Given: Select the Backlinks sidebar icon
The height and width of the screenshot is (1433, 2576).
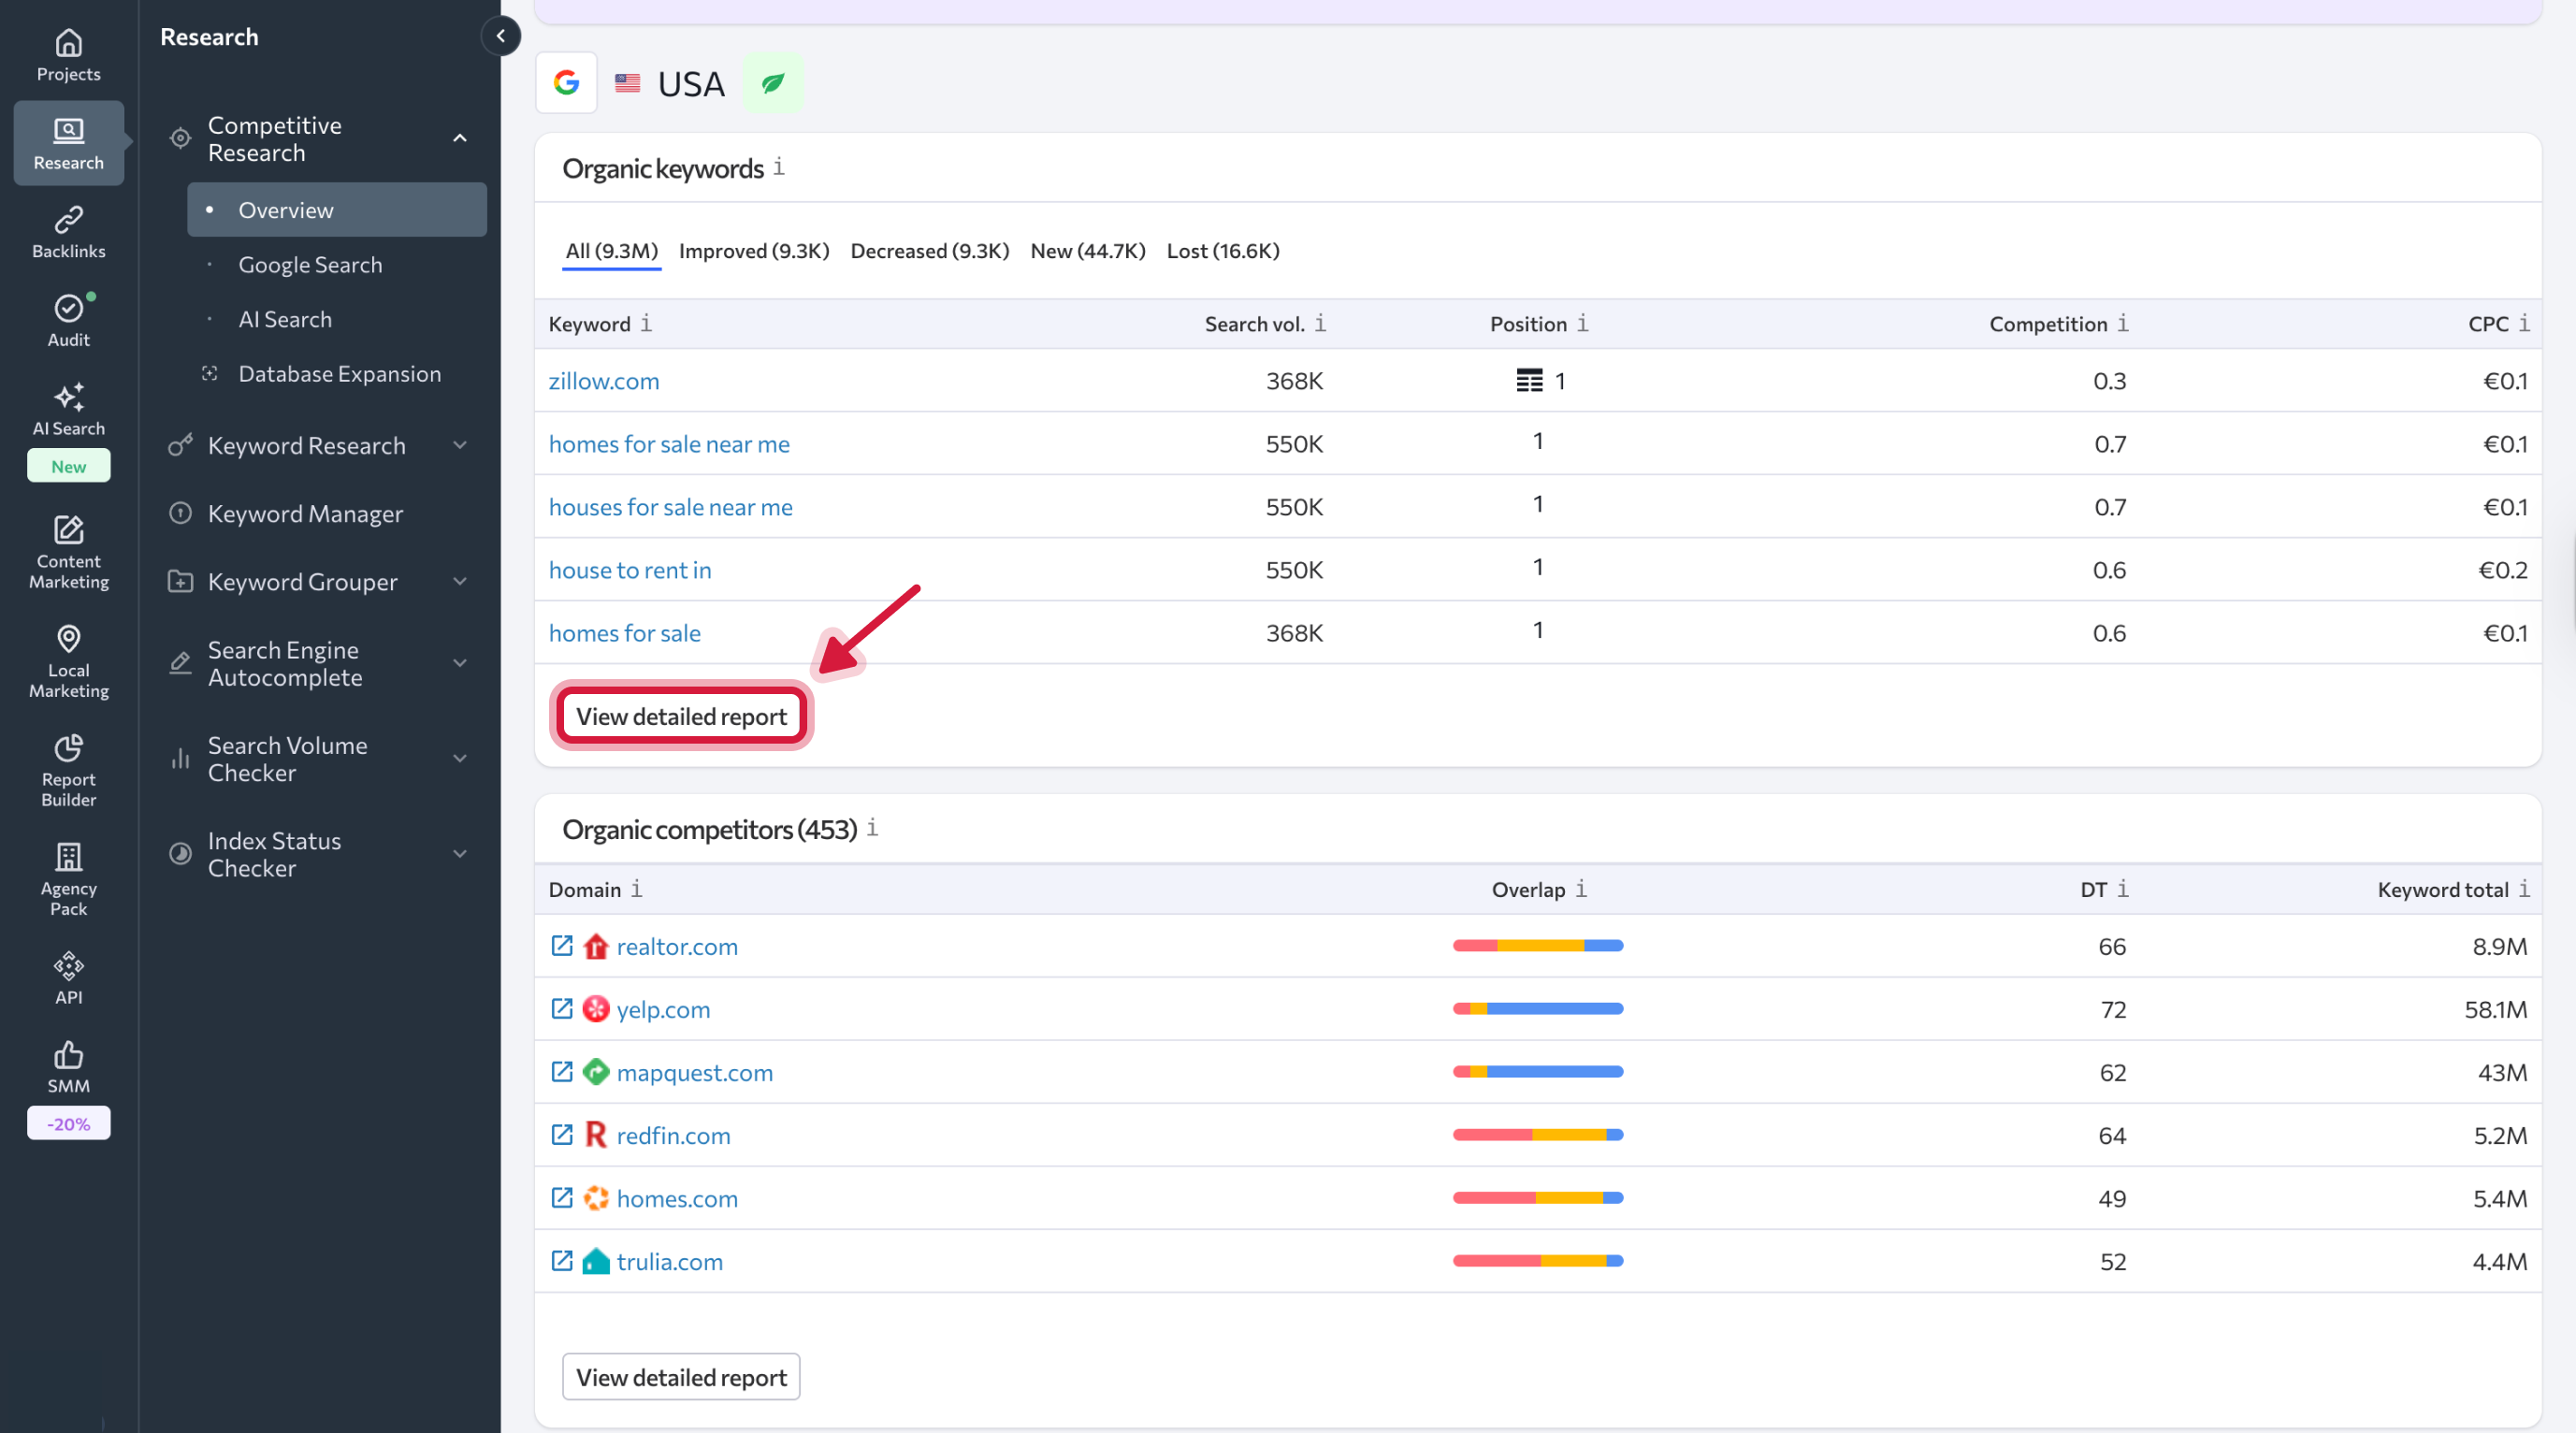Looking at the screenshot, I should coord(68,230).
